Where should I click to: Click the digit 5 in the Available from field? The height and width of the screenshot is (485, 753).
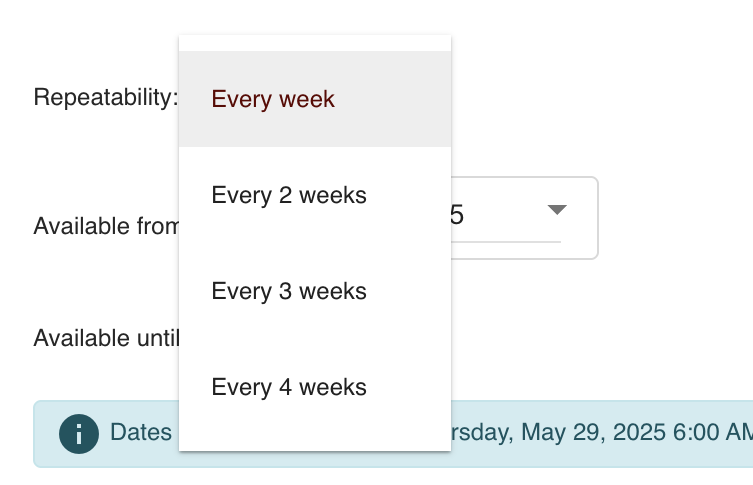457,215
